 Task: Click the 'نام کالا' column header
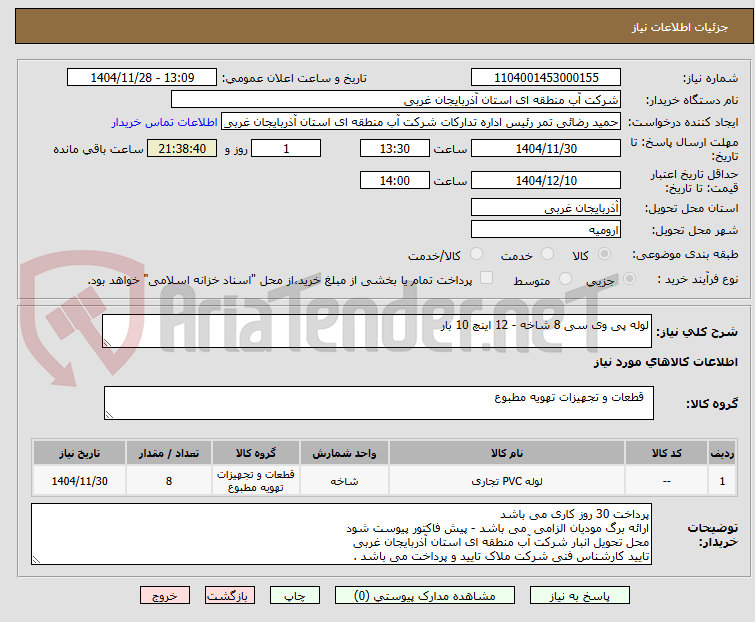pyautogui.click(x=507, y=453)
